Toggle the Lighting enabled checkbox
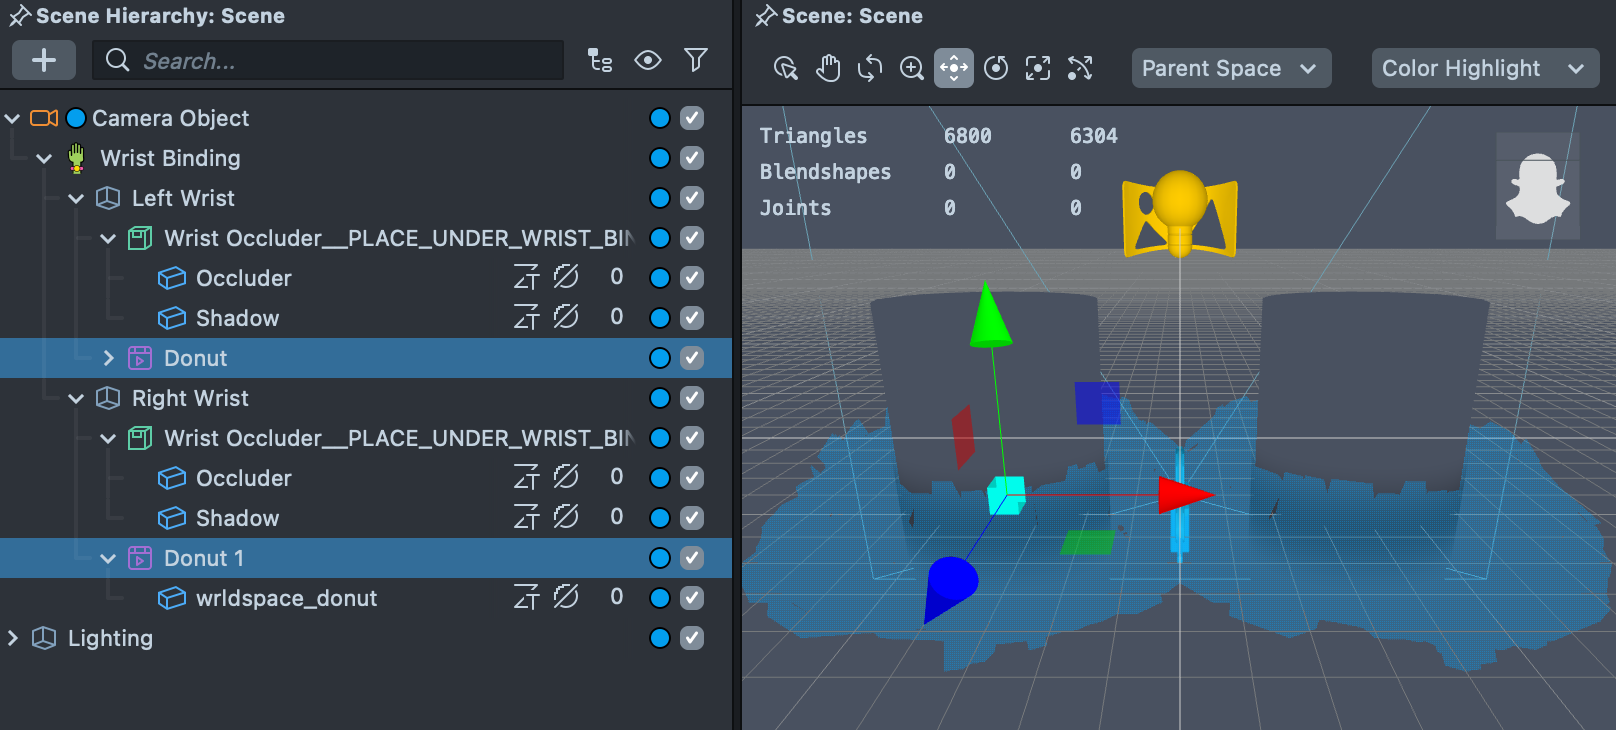This screenshot has width=1616, height=730. tap(692, 638)
